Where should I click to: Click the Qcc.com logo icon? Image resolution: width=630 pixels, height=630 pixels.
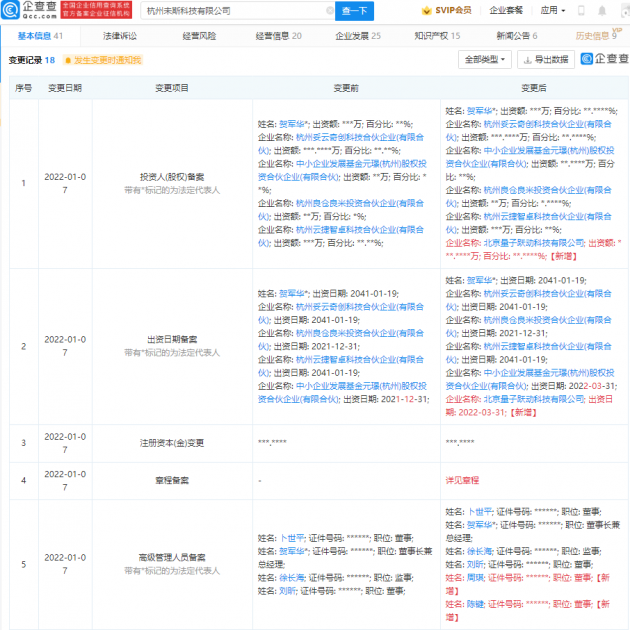10,10
